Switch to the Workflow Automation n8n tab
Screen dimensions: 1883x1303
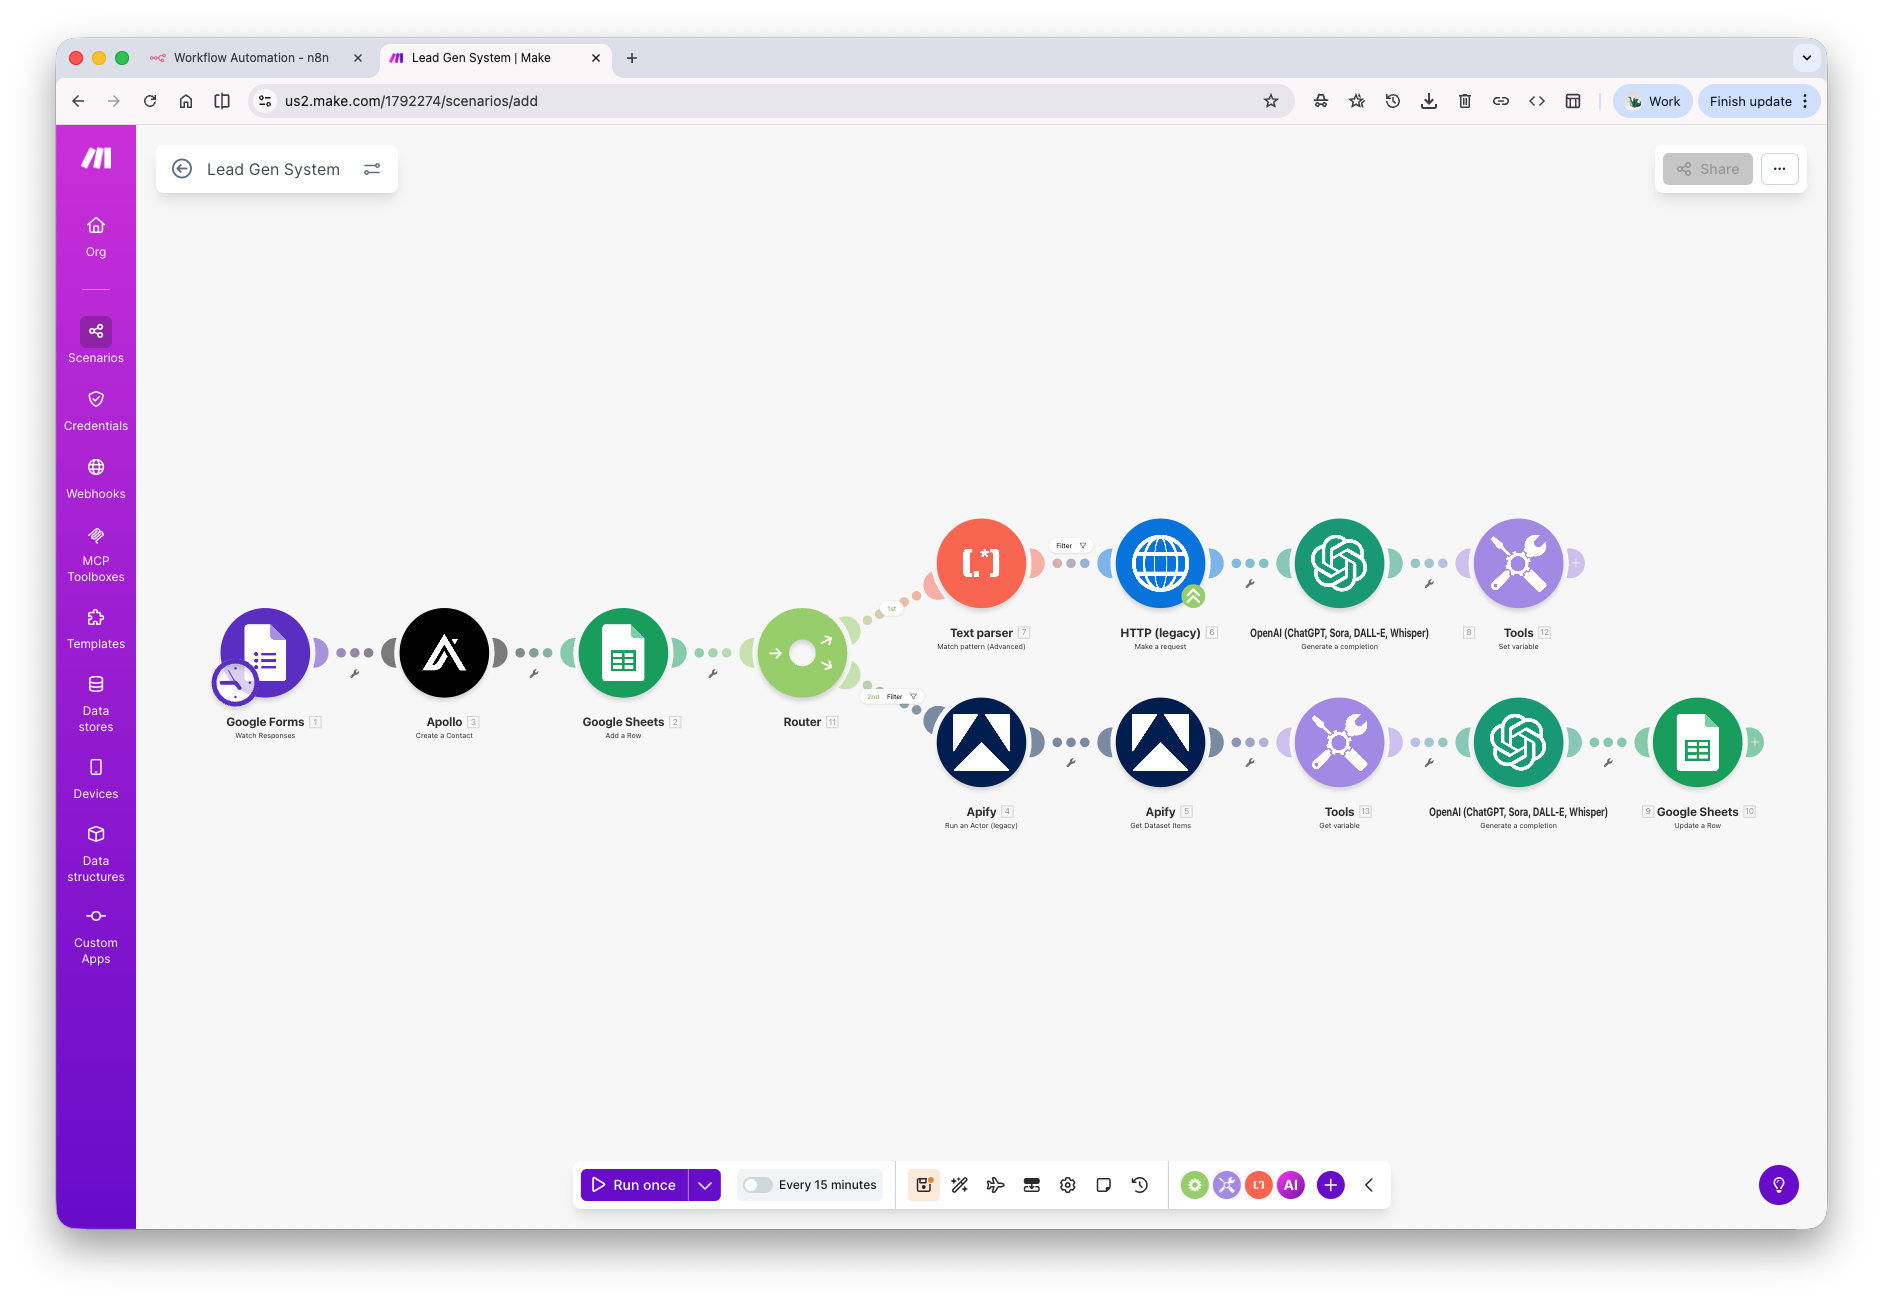(250, 57)
